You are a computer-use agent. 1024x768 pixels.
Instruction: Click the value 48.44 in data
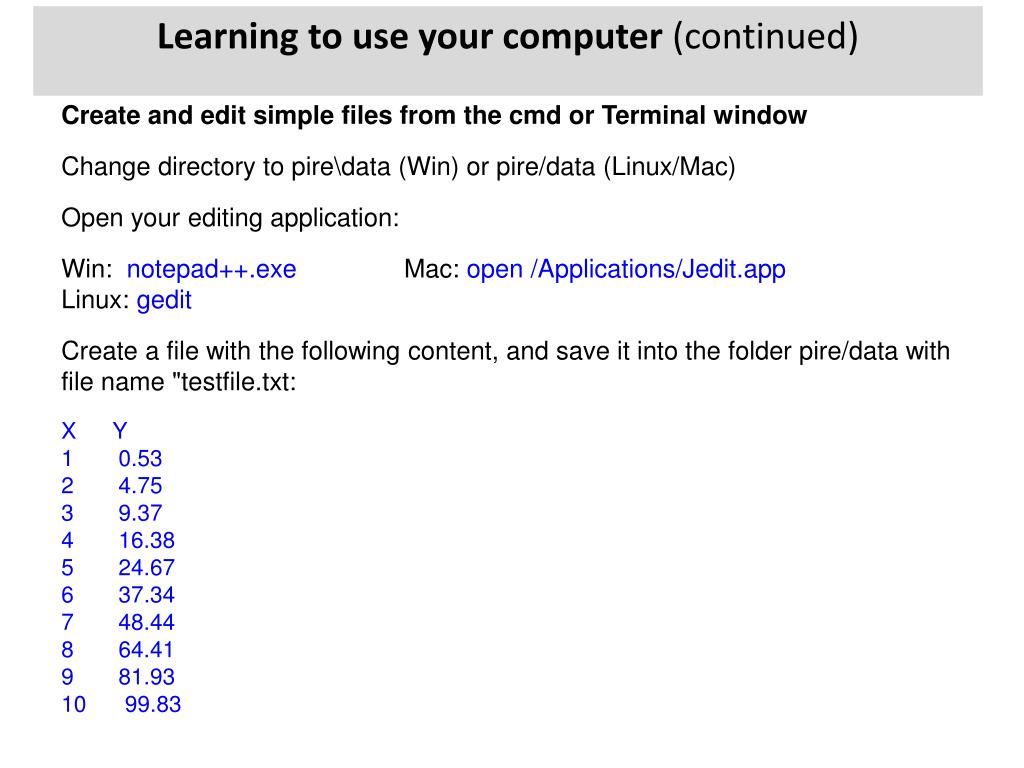click(146, 622)
